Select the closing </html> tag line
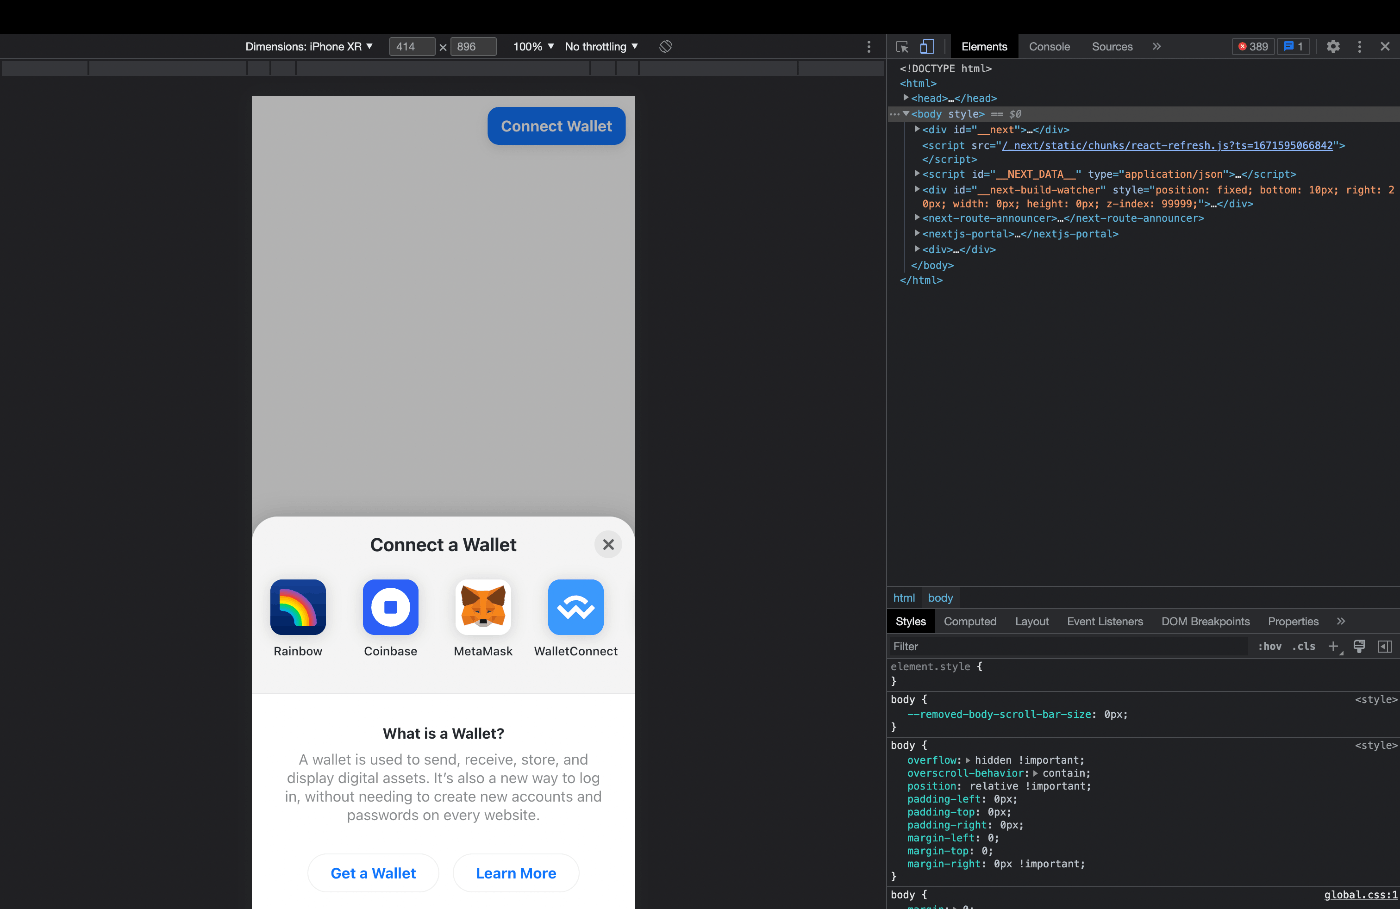The height and width of the screenshot is (909, 1400). 921,281
